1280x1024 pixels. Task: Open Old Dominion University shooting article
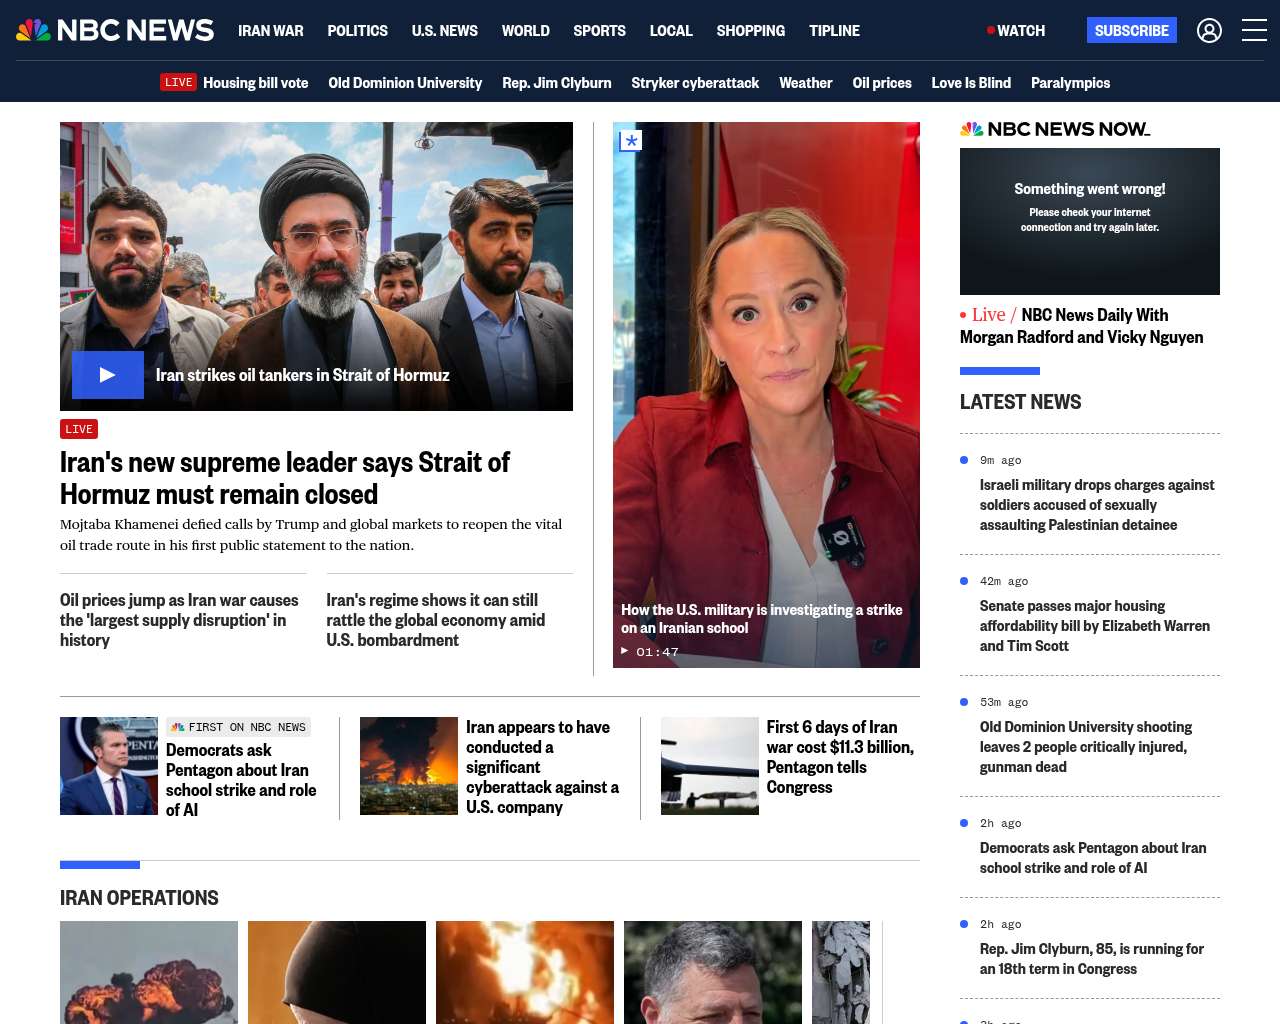click(x=1085, y=747)
